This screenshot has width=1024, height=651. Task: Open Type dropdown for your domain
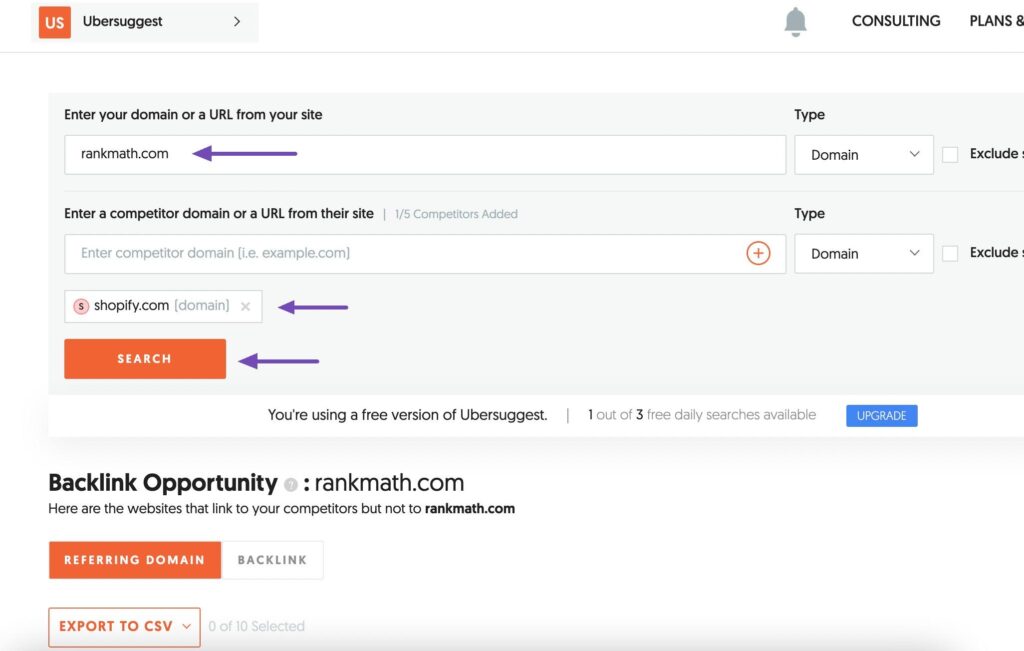(863, 155)
